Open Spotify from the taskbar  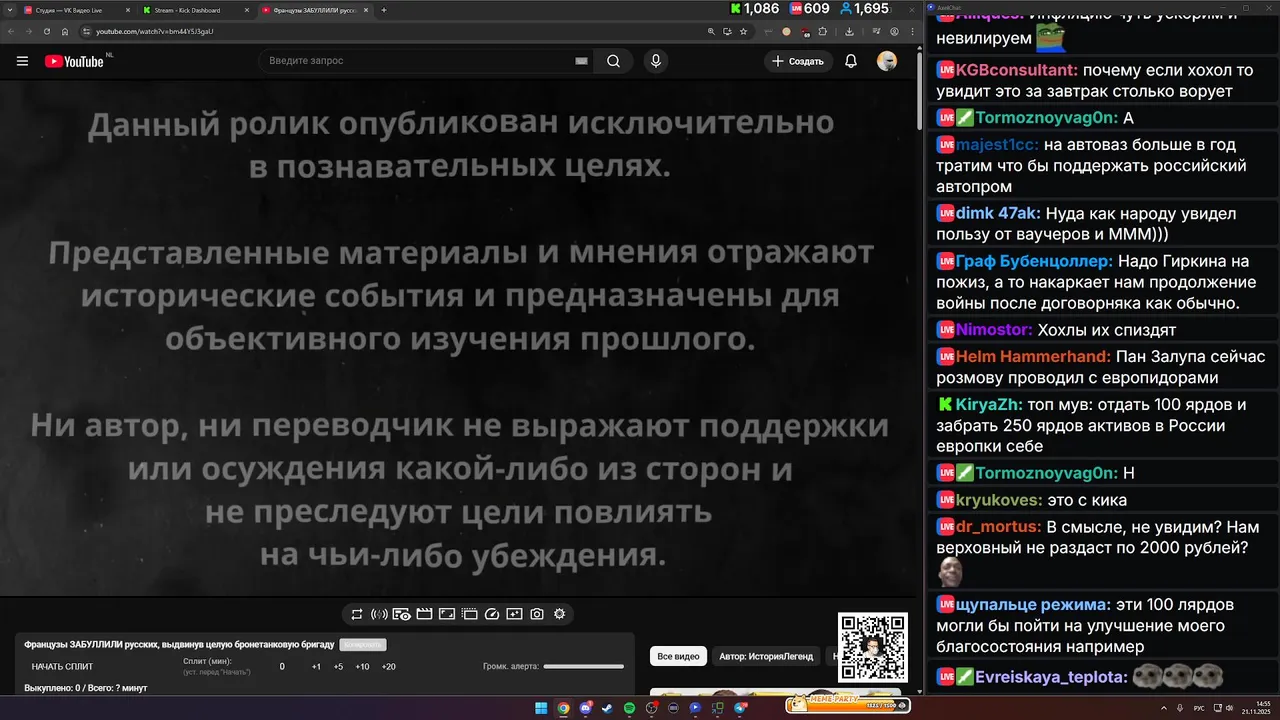click(x=629, y=708)
